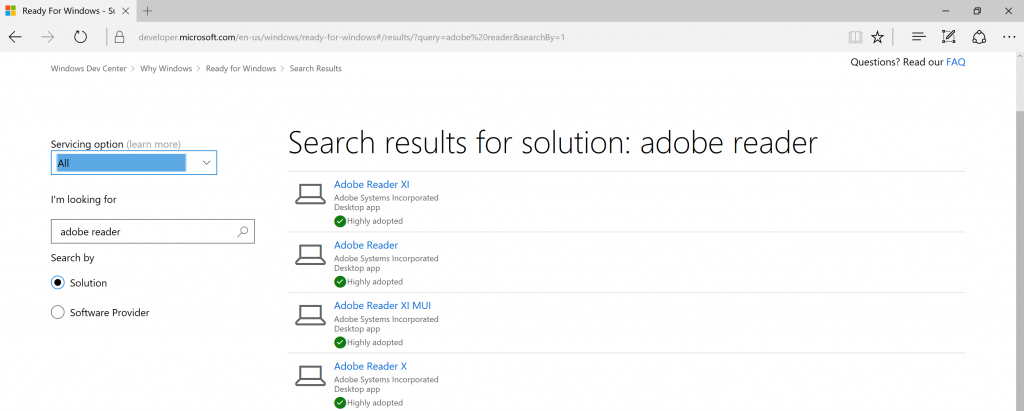Click the Search results for solution heading
The width and height of the screenshot is (1024, 411).
click(x=552, y=142)
